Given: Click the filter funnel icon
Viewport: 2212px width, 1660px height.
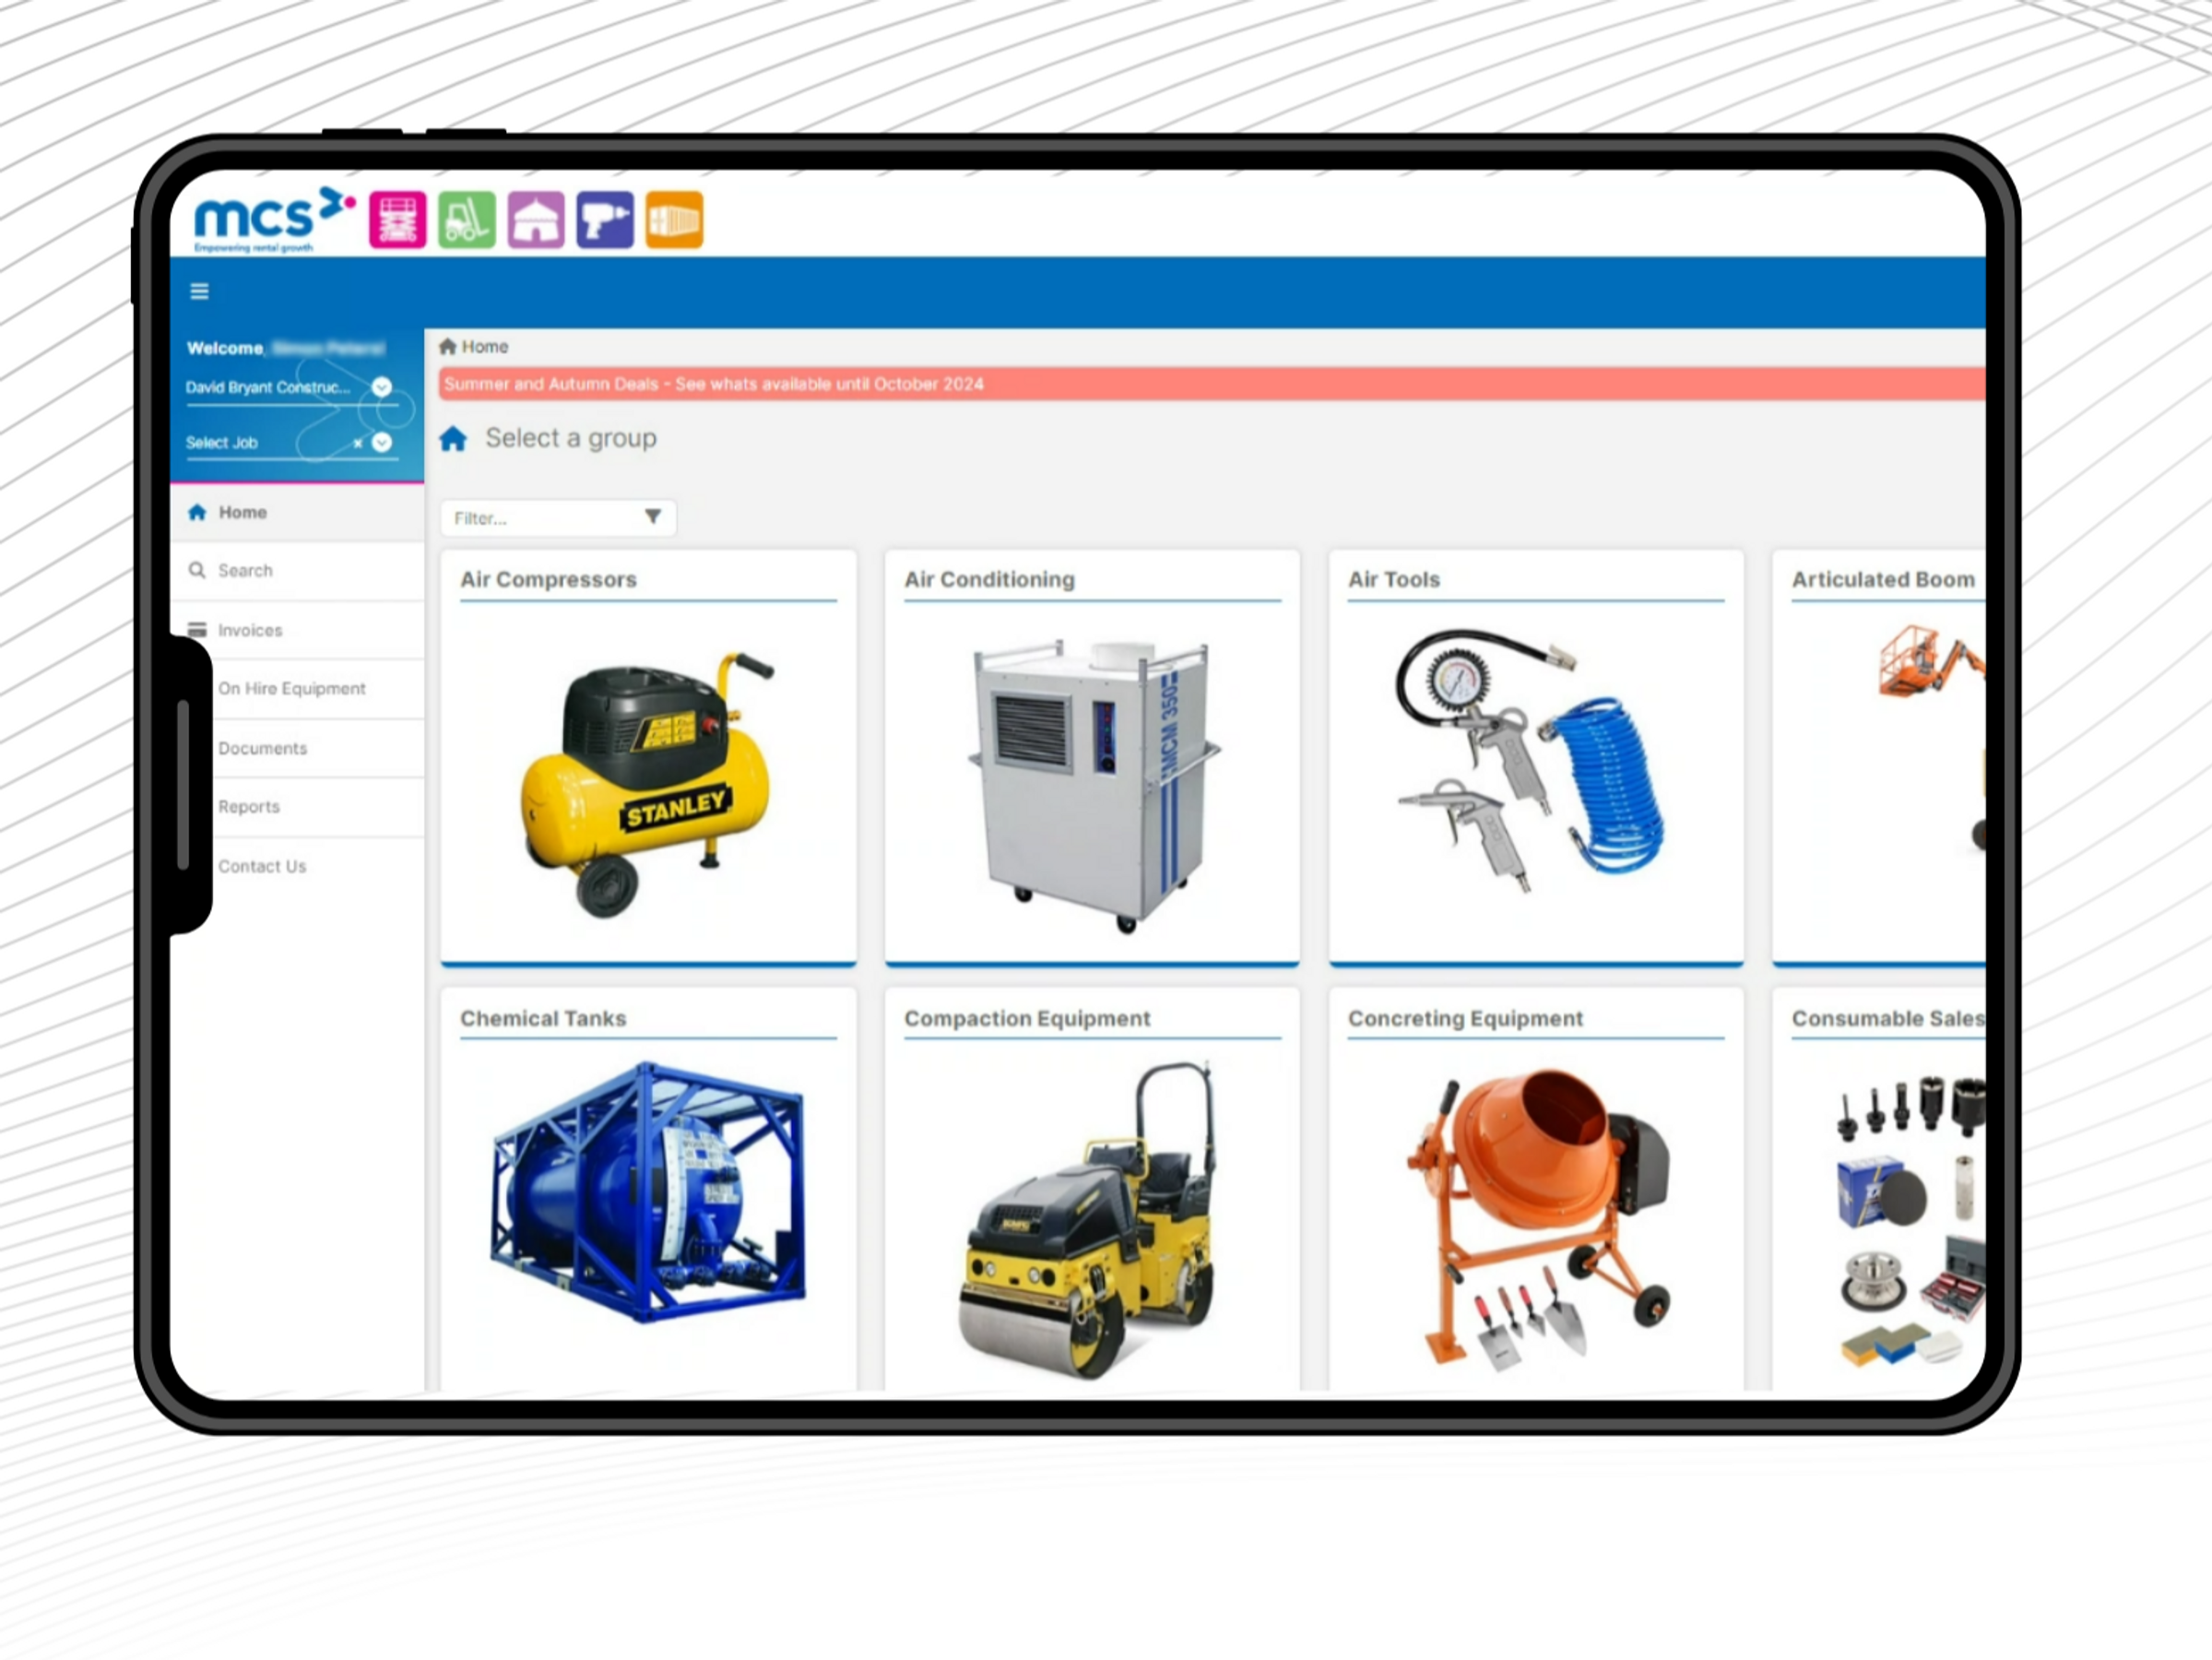Looking at the screenshot, I should 653,517.
